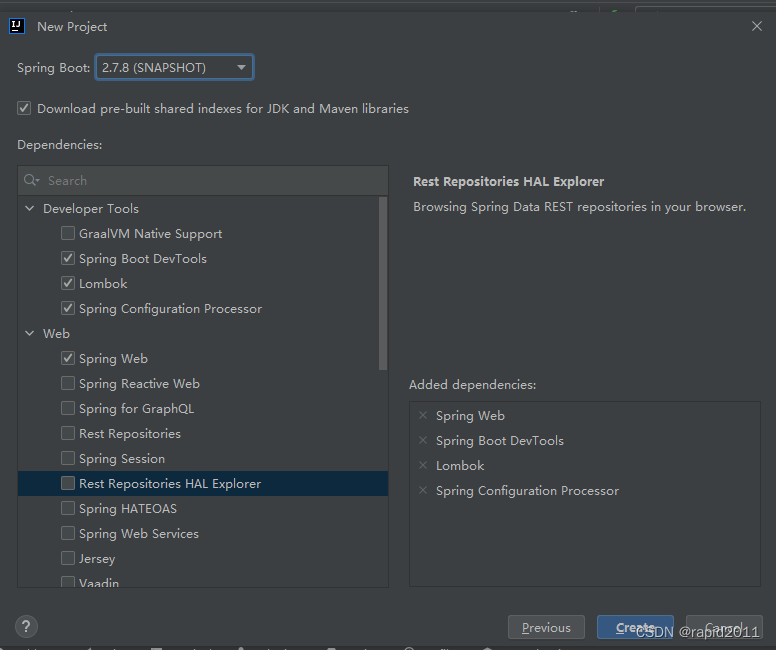Click the Previous button
Screen dimensions: 776x650
(x=546, y=627)
